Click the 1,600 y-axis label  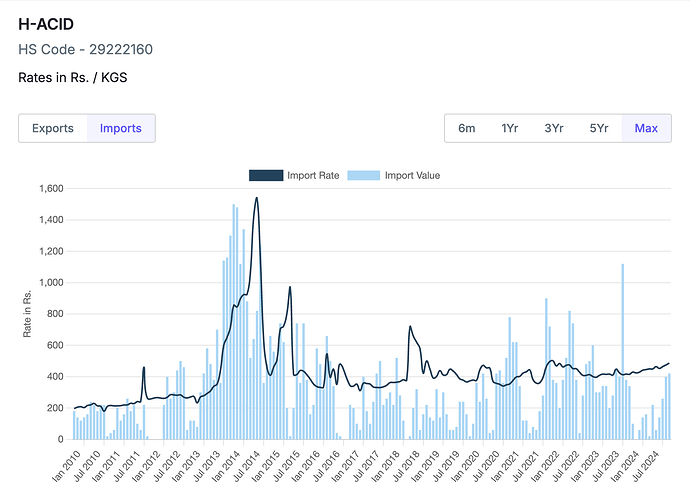tap(51, 188)
